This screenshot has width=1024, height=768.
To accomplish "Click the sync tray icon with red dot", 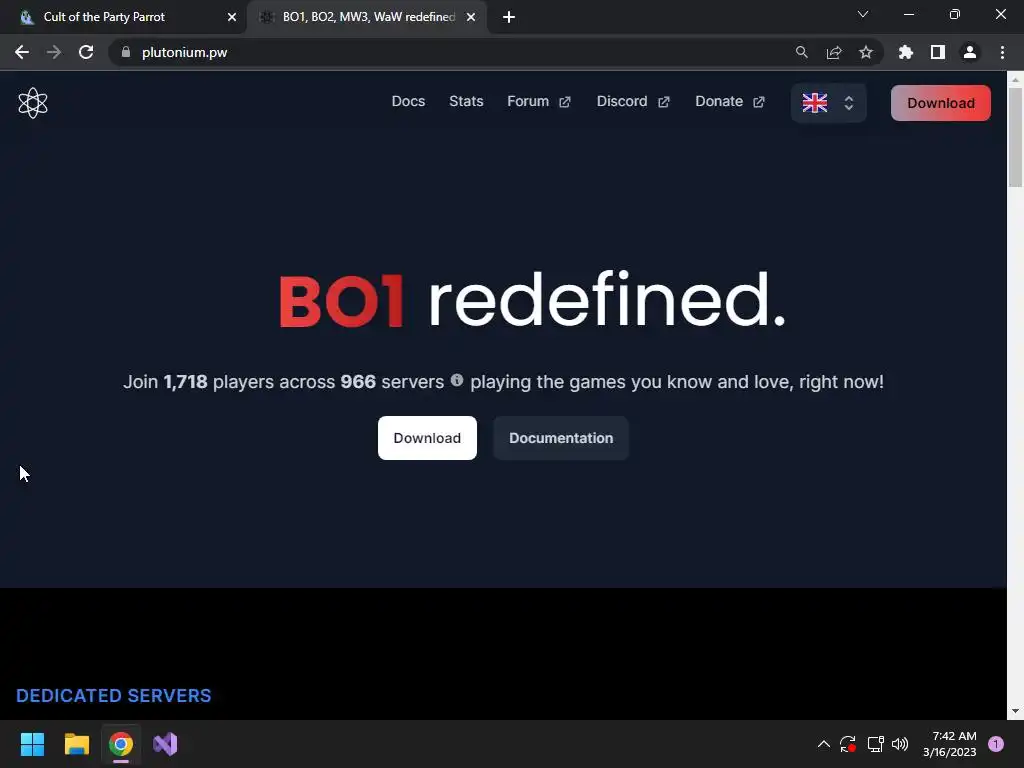I will (x=848, y=744).
